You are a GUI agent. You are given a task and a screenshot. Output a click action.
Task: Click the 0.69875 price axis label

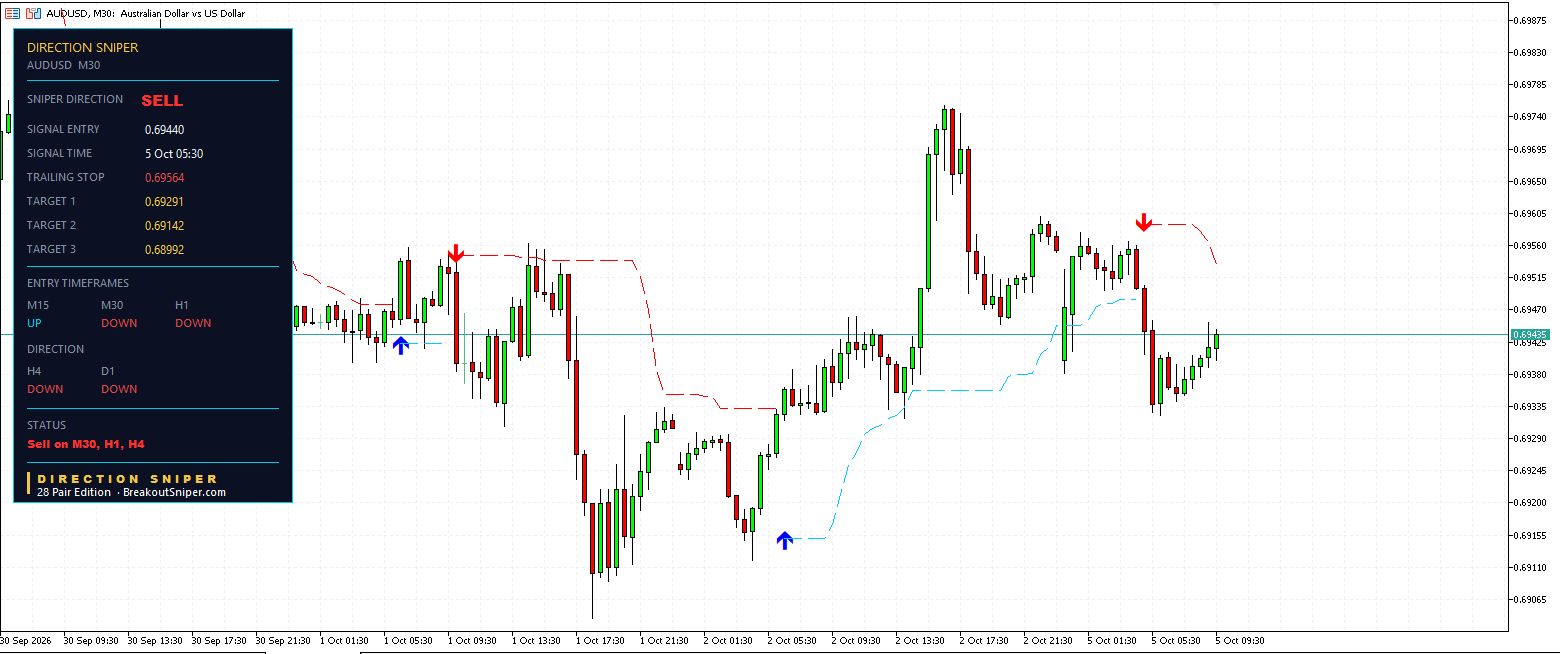tap(1531, 20)
